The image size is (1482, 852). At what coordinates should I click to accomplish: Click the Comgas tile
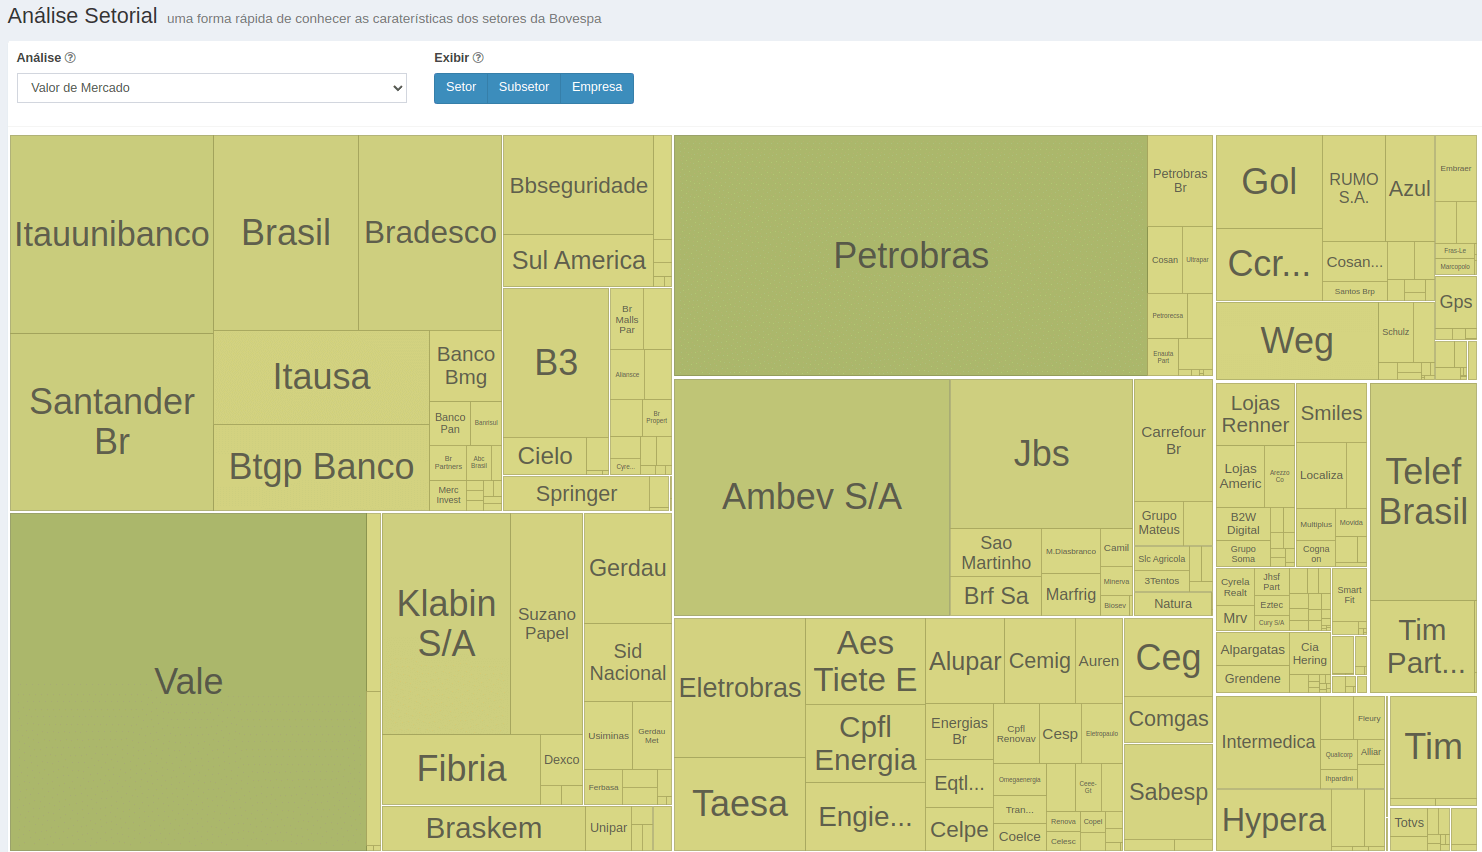tap(1168, 719)
